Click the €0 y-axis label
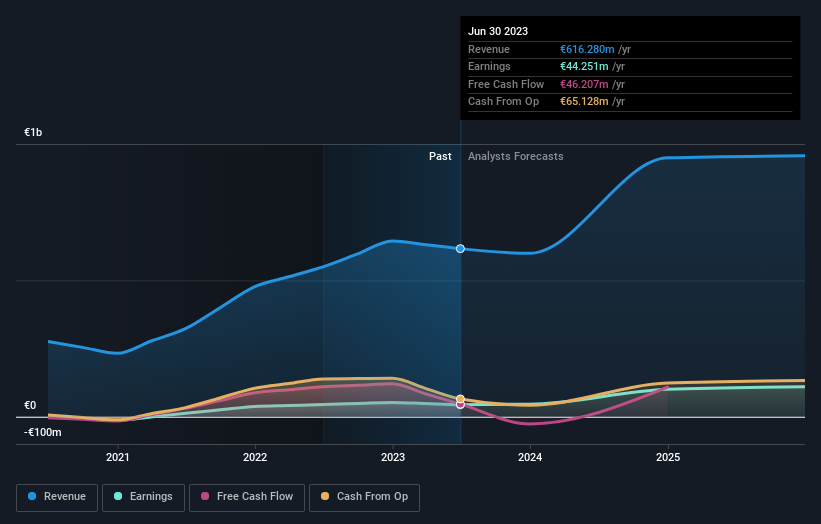The height and width of the screenshot is (524, 821). tap(30, 405)
